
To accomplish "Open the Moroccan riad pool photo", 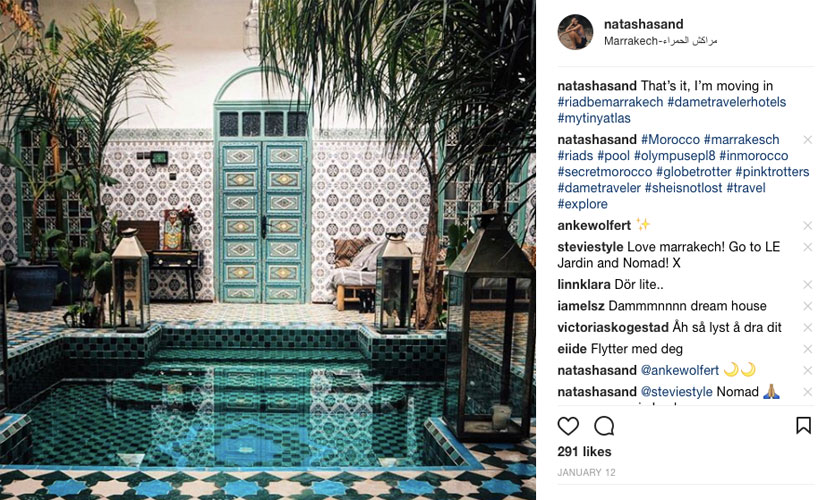I will [x=268, y=250].
